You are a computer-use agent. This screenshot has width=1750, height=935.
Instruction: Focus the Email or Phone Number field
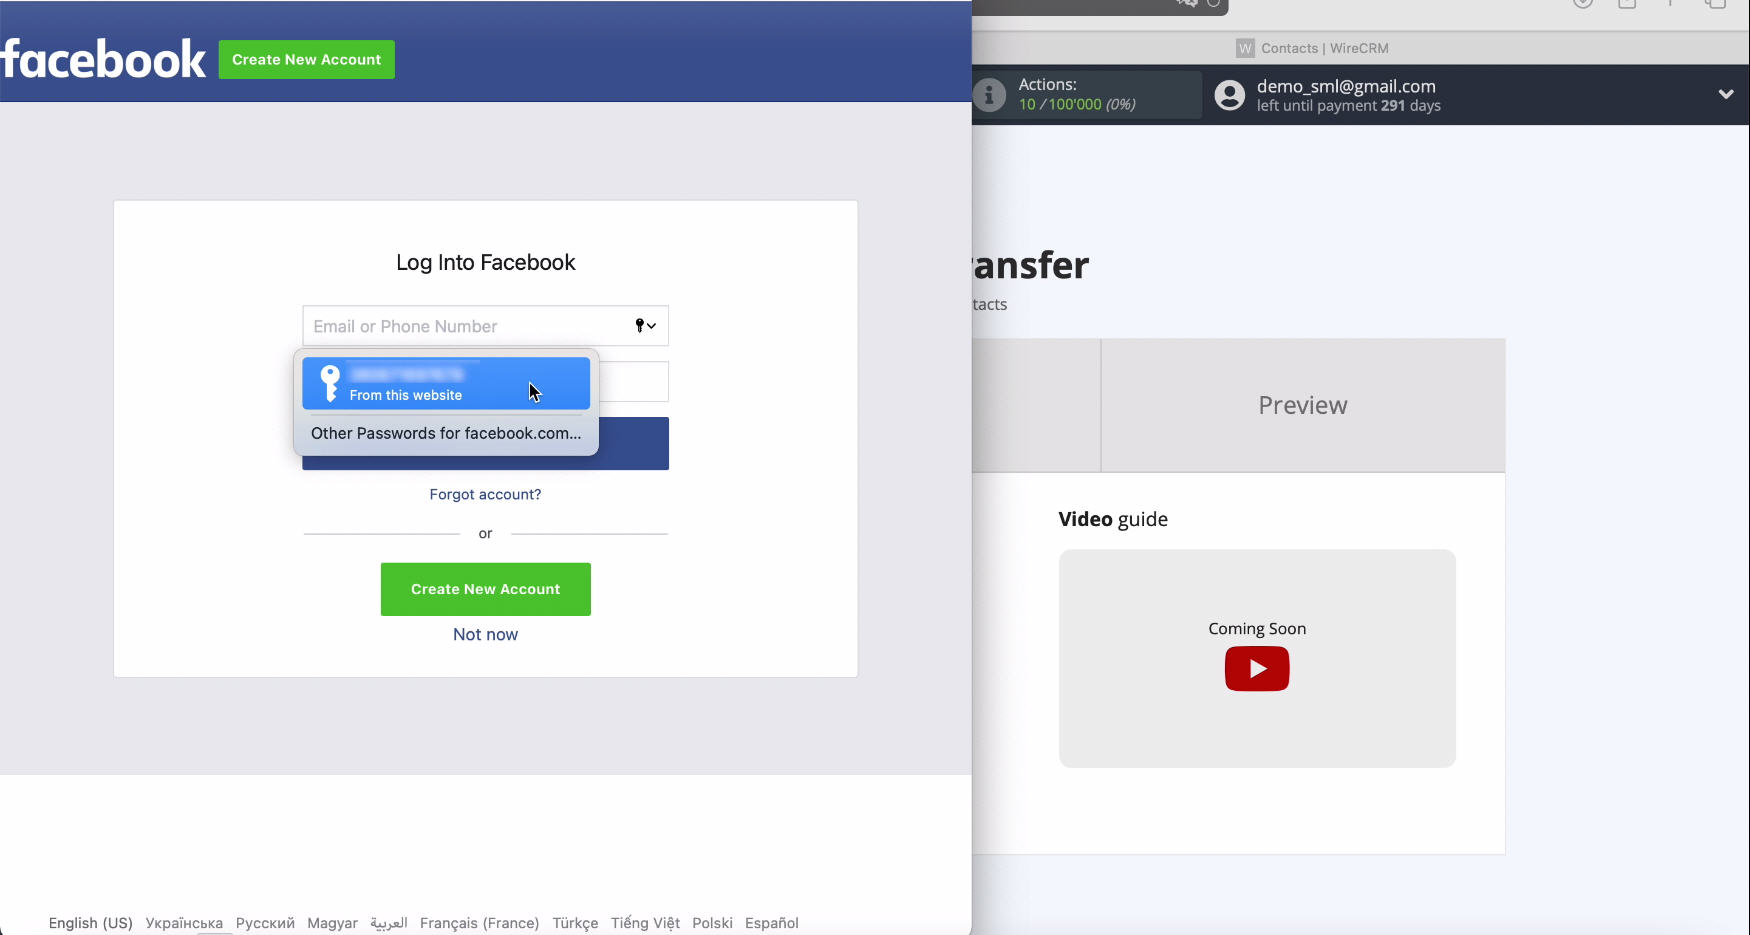pyautogui.click(x=485, y=326)
